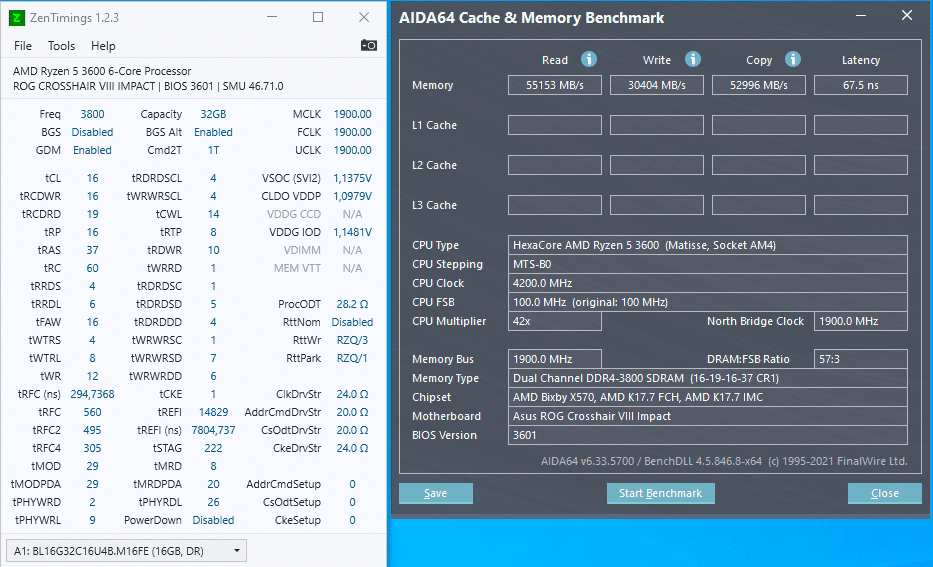Click the PowerDown Disabled value
Screen dimensions: 933x567
click(x=213, y=520)
